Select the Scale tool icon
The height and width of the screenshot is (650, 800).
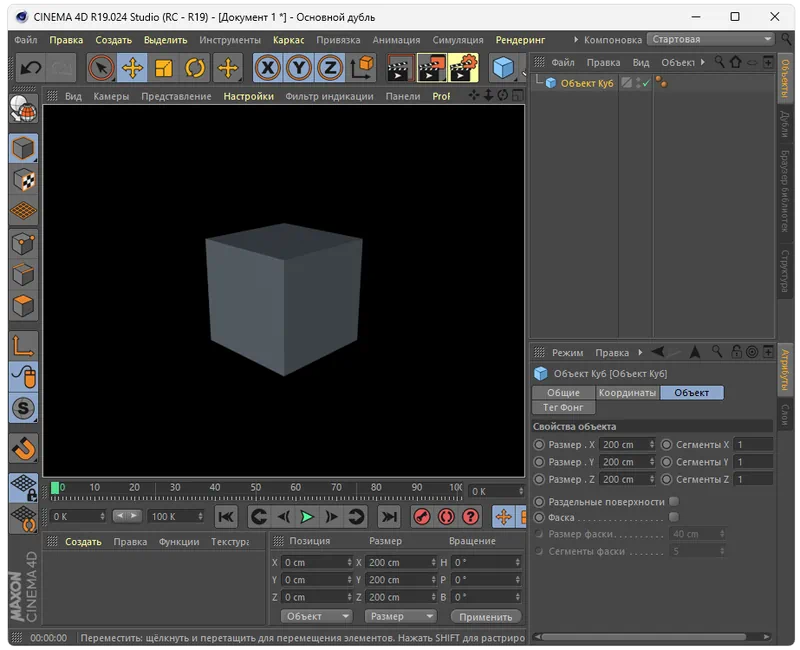pos(164,68)
